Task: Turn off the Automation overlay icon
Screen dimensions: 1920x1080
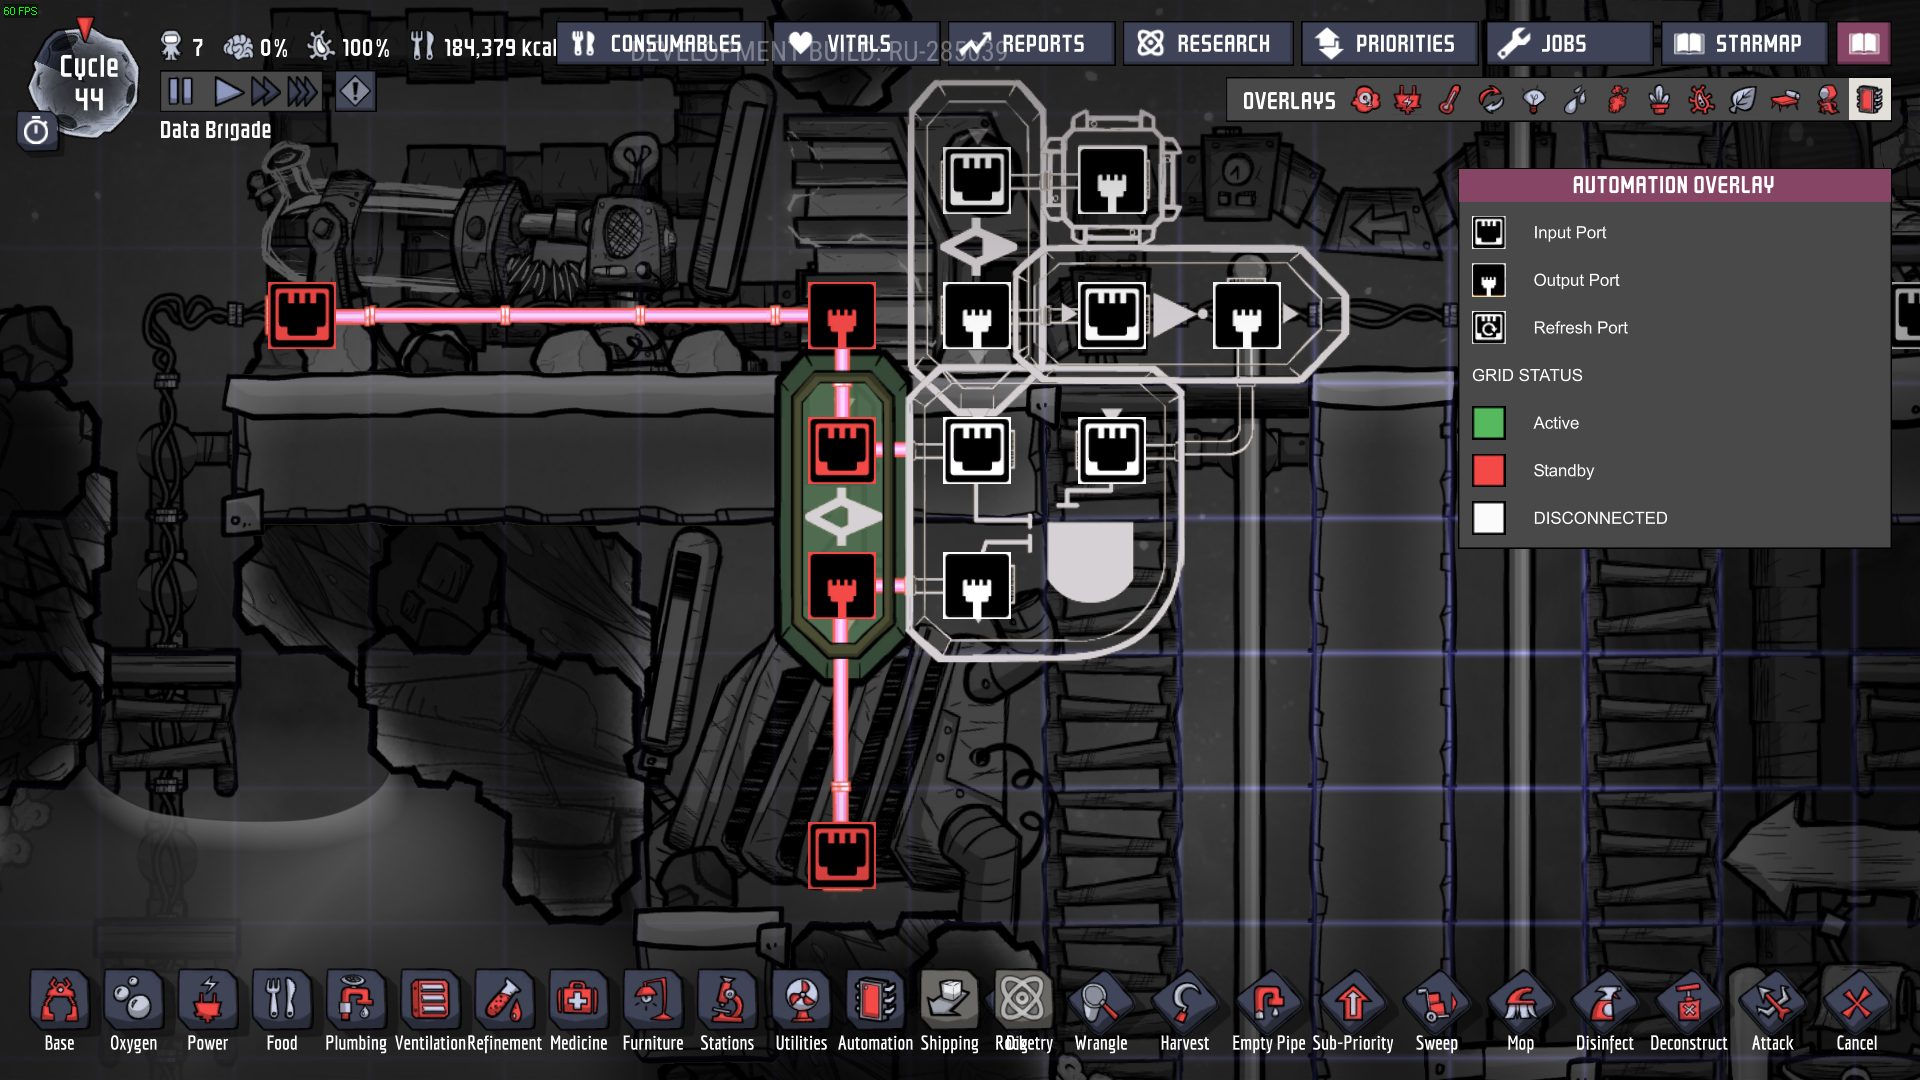Action: (1868, 100)
